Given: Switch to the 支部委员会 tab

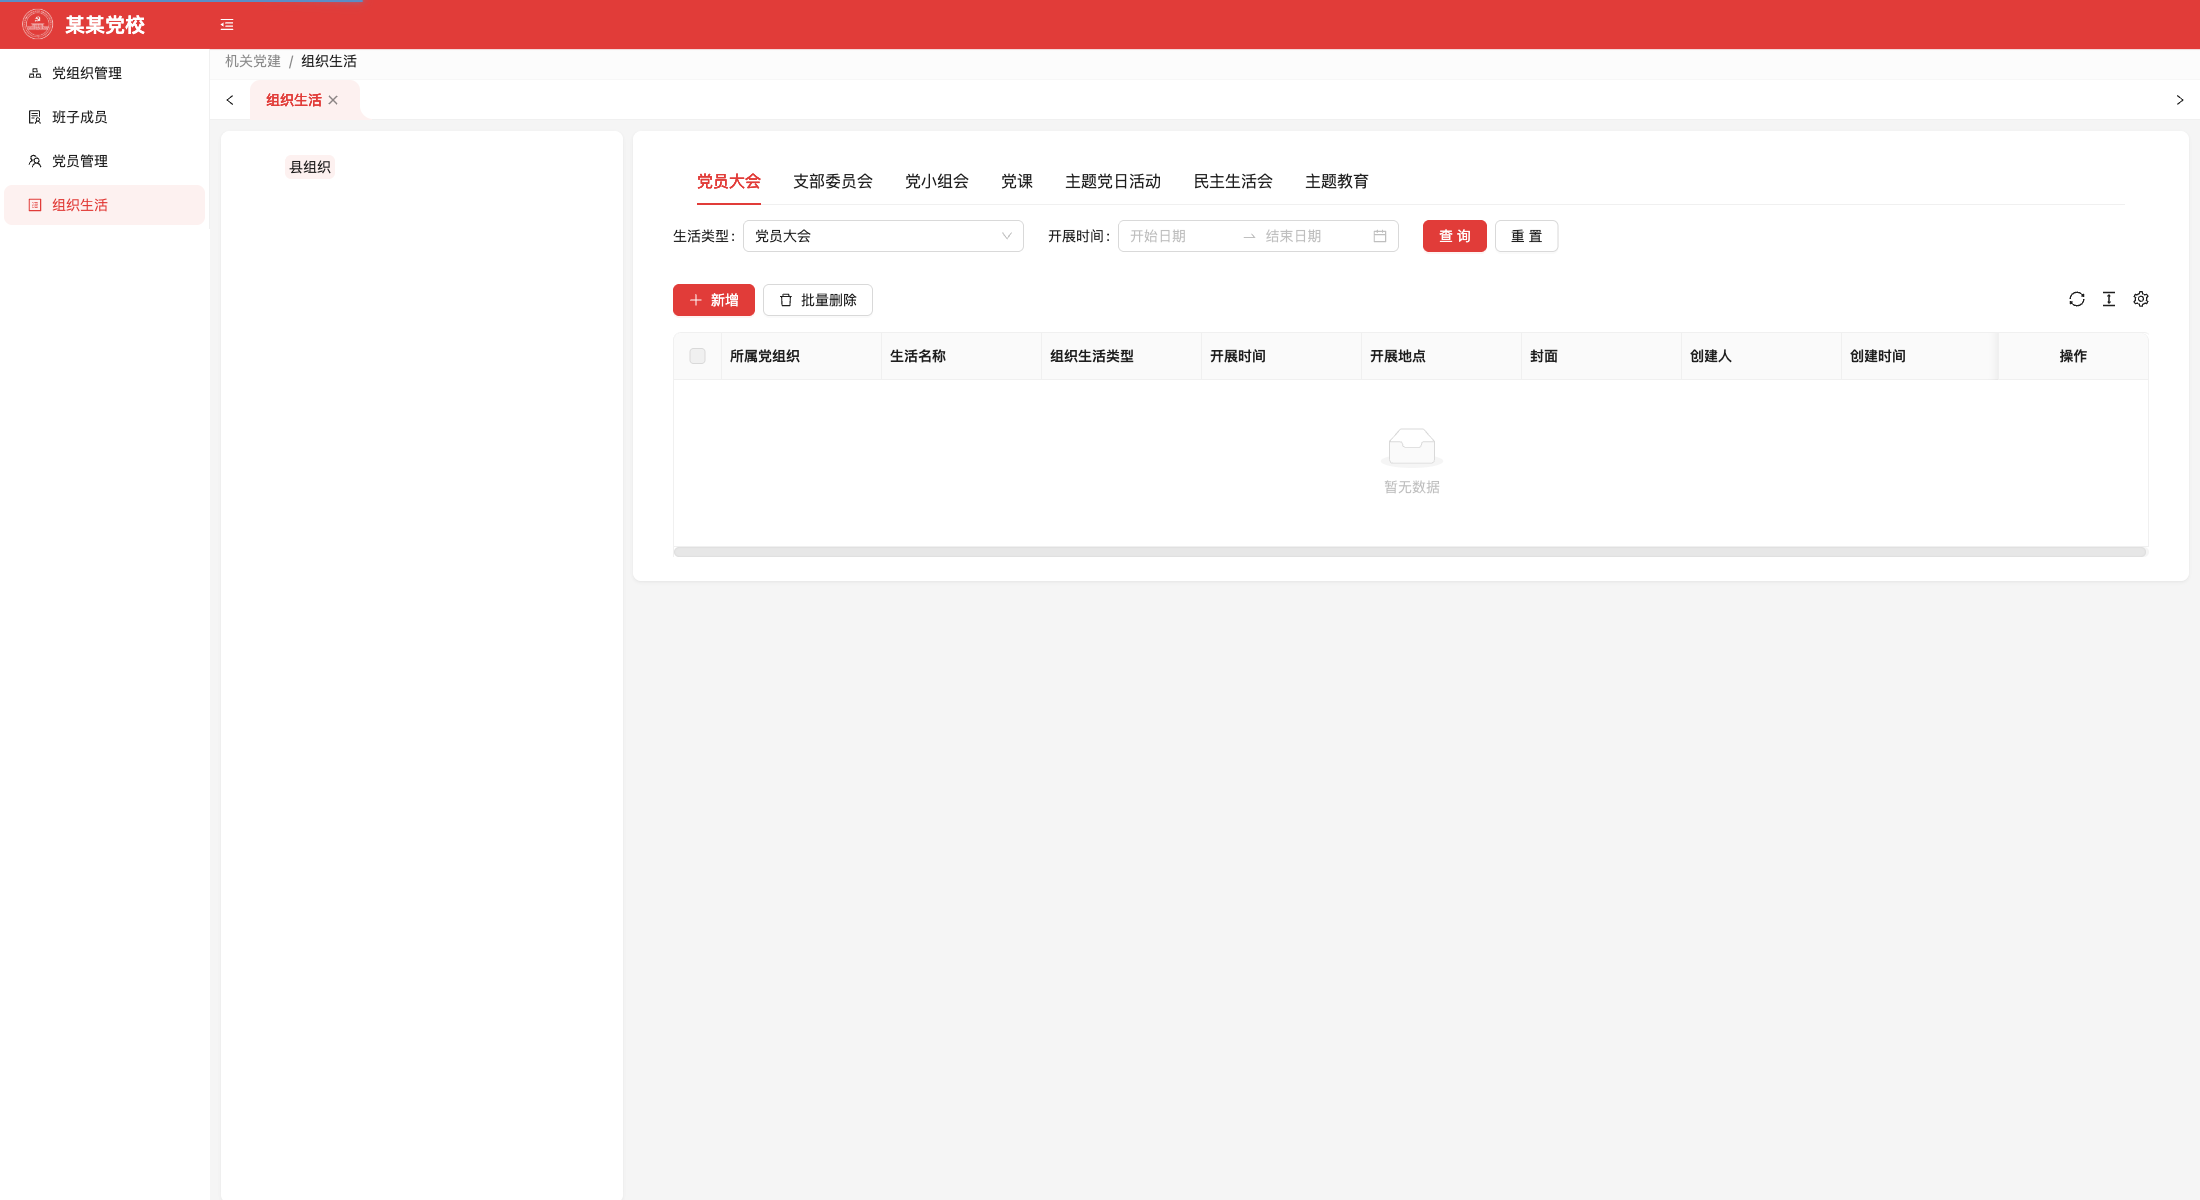Looking at the screenshot, I should pos(833,181).
